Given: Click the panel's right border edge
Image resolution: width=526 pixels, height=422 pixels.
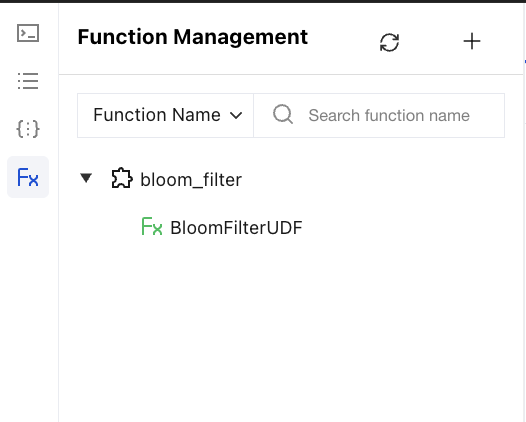Looking at the screenshot, I should point(523,213).
